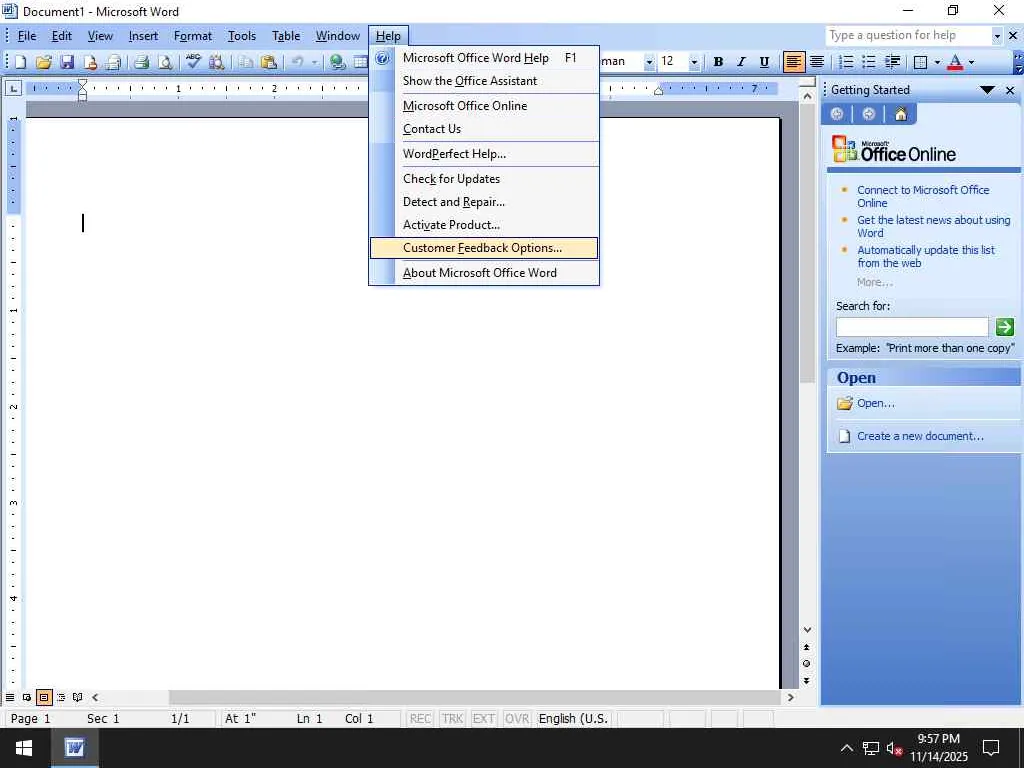Click Create a new document link

920,436
